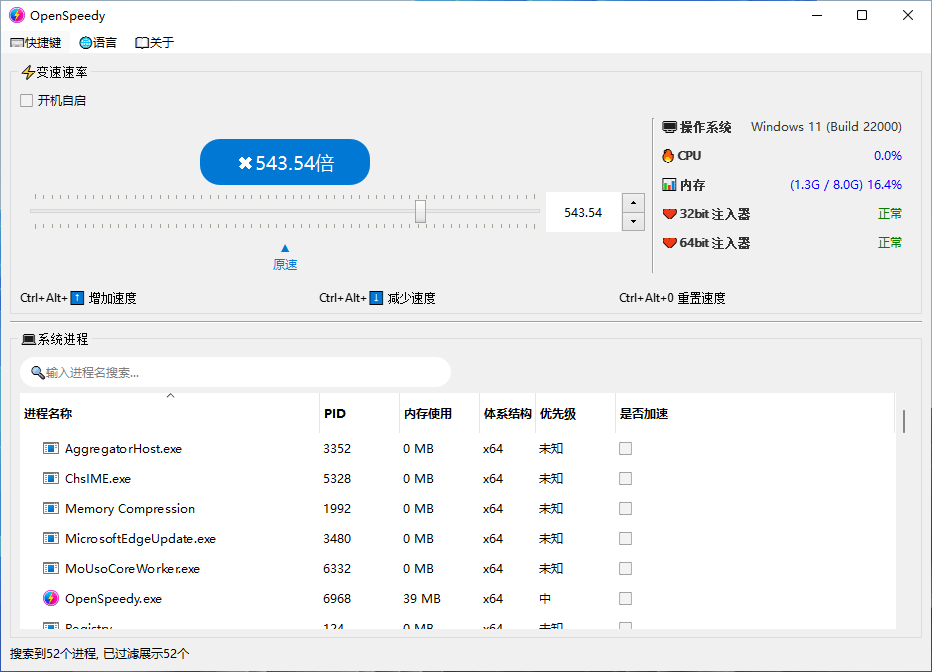Click the 543.54倍 speed button
Viewport: 932px width, 672px height.
285,162
